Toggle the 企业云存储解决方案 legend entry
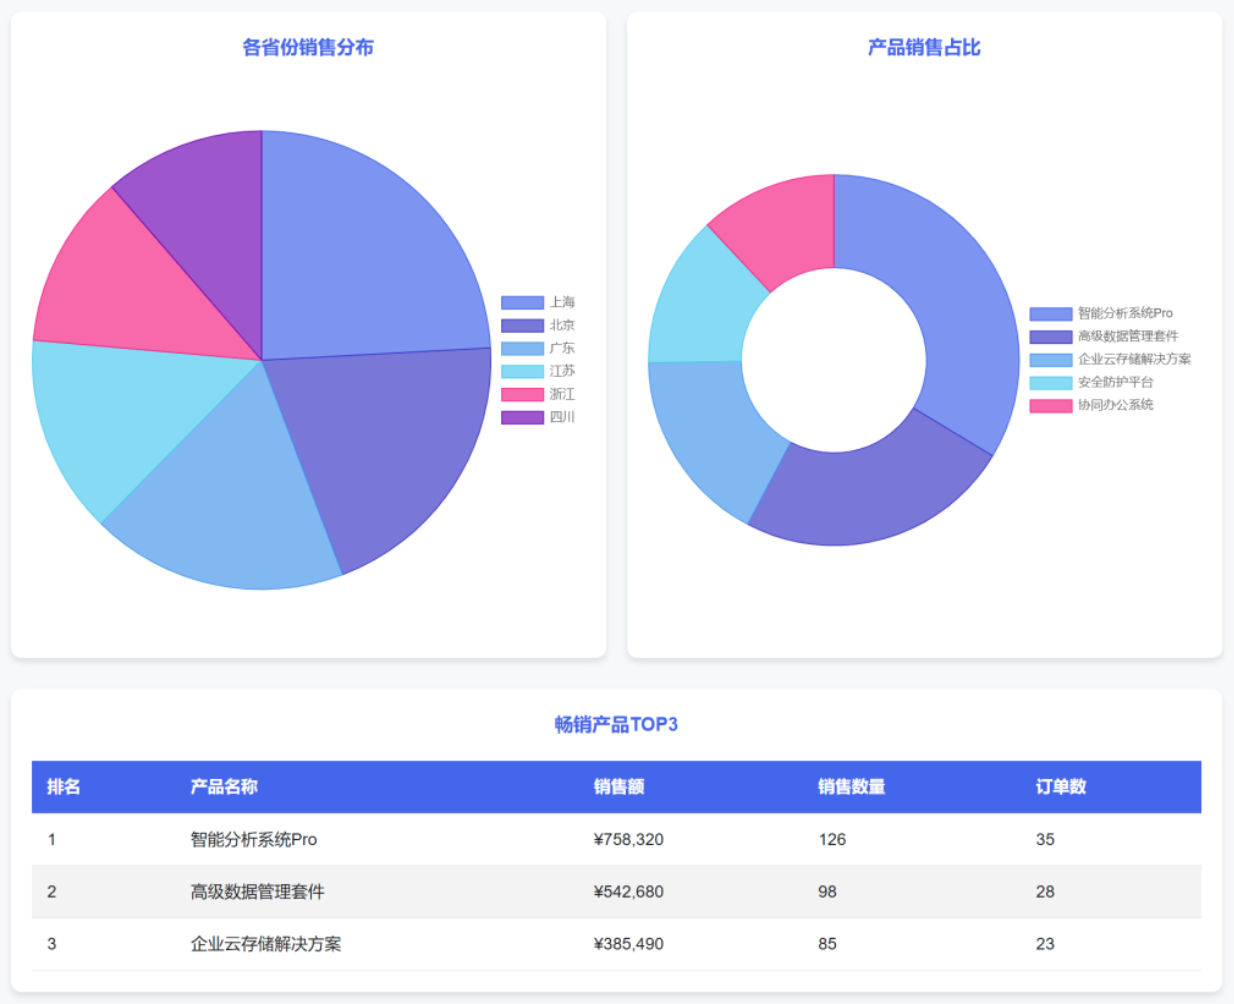The height and width of the screenshot is (1004, 1234). click(x=1110, y=359)
